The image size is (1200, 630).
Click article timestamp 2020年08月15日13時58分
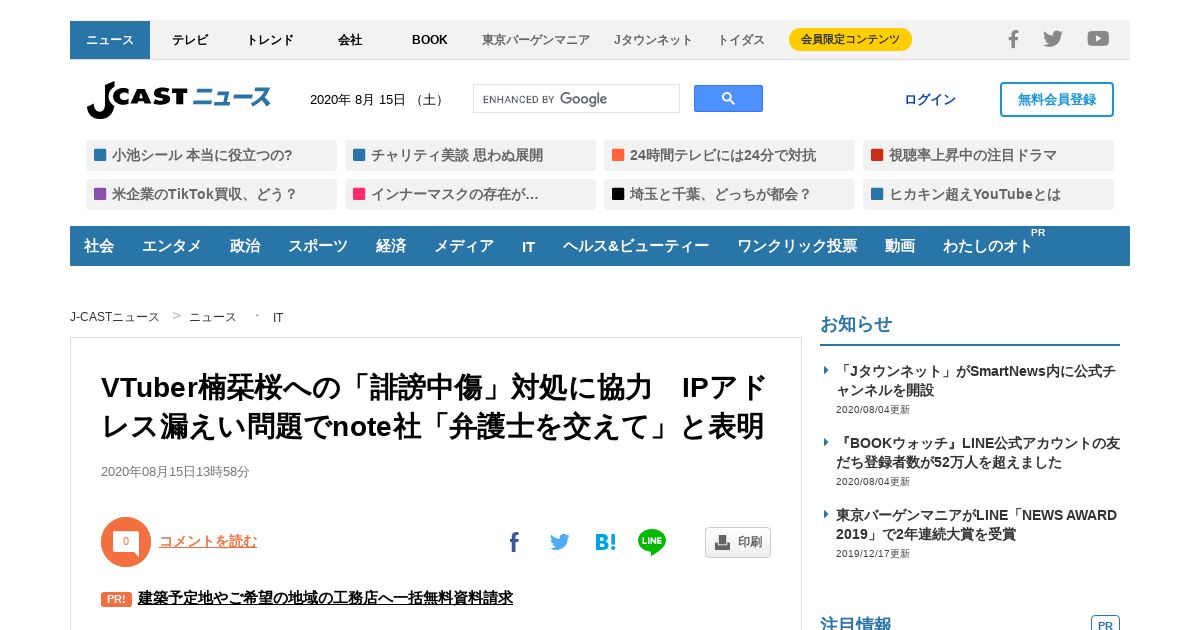pyautogui.click(x=175, y=472)
